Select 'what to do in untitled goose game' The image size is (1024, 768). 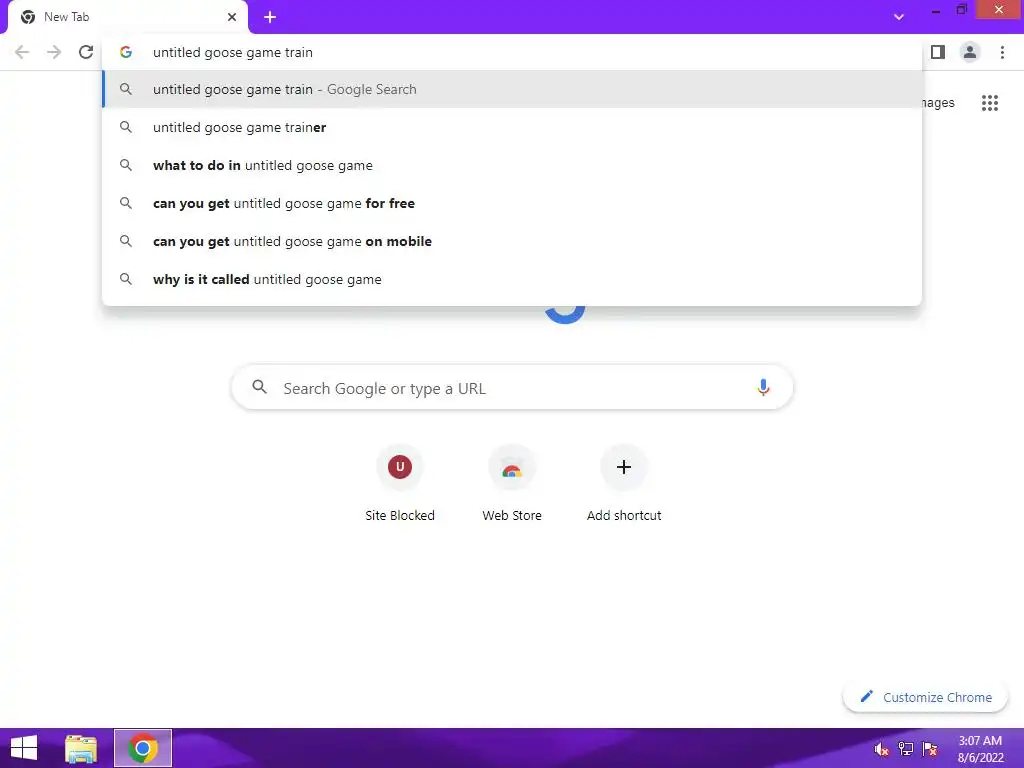tap(512, 165)
